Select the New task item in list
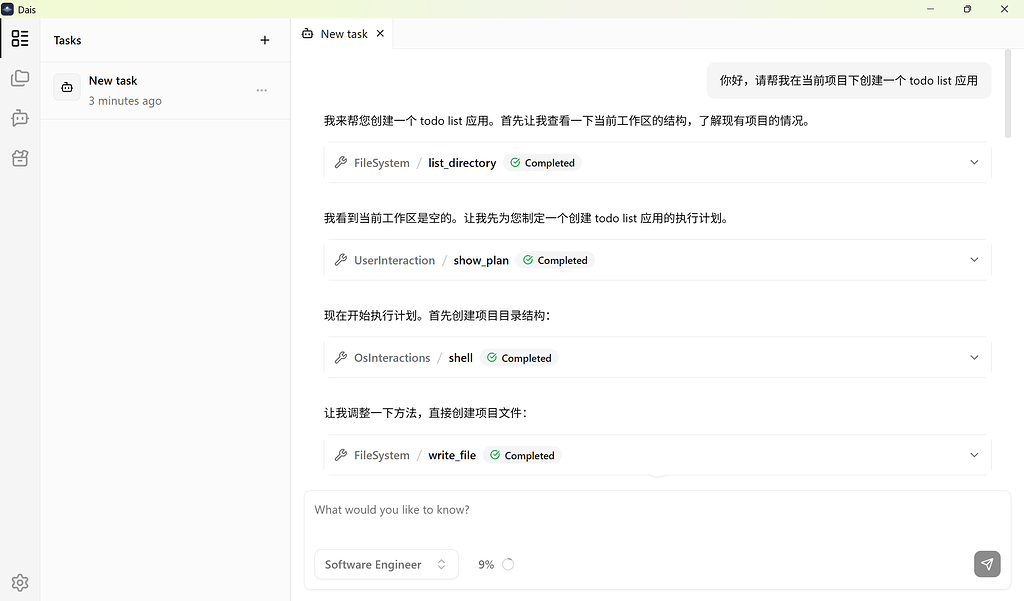Viewport: 1024px width, 601px height. pyautogui.click(x=165, y=90)
